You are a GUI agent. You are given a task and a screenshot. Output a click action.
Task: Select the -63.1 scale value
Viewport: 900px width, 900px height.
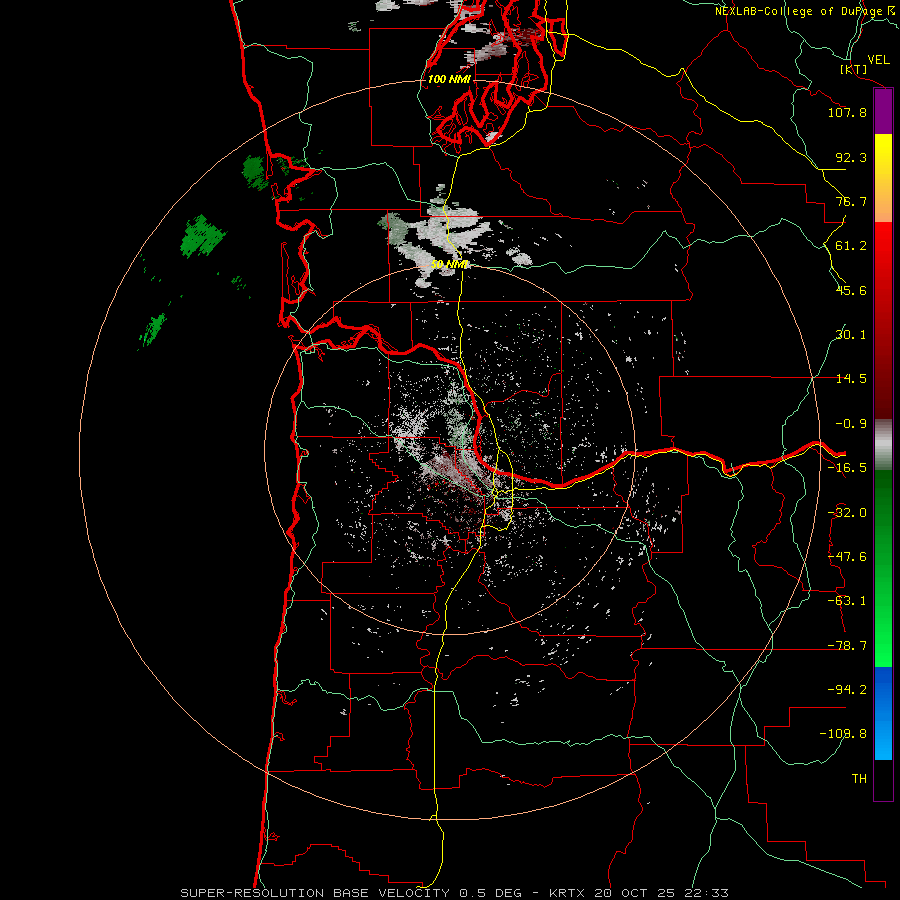tap(847, 601)
